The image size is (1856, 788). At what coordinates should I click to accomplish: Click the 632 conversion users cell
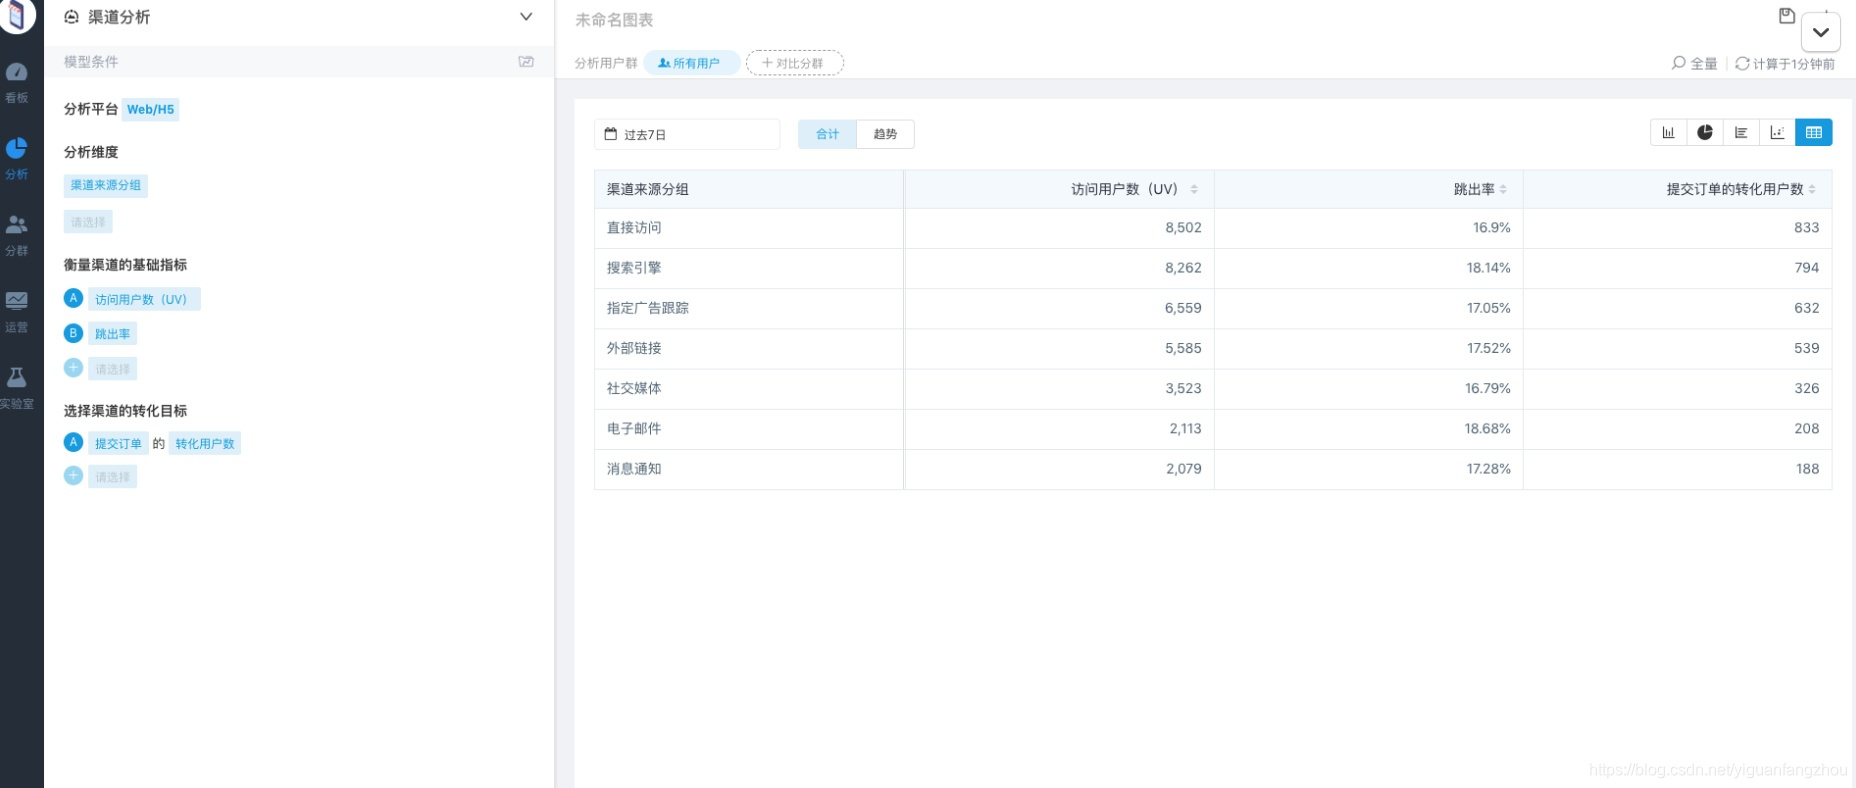1678,308
